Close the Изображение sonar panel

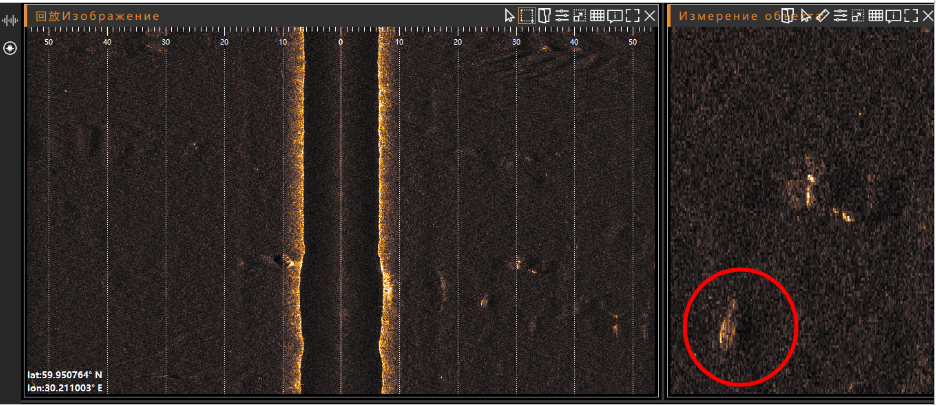click(650, 16)
